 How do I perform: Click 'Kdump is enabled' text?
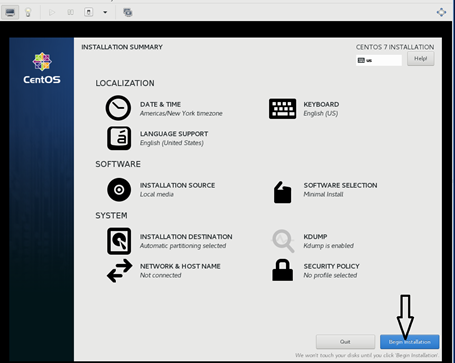[x=328, y=246]
